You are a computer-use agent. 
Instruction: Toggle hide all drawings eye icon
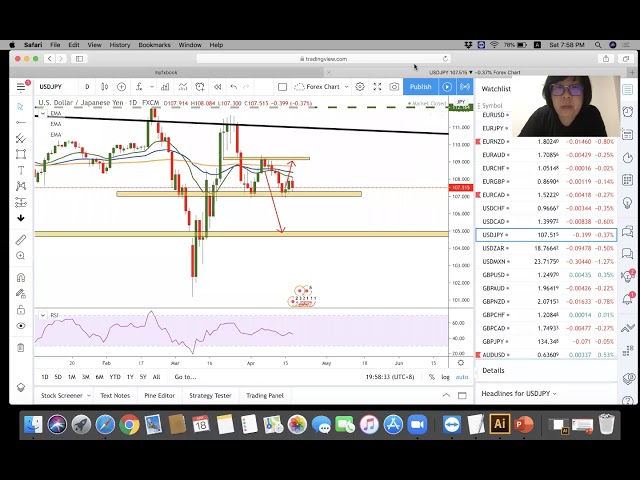coord(20,326)
